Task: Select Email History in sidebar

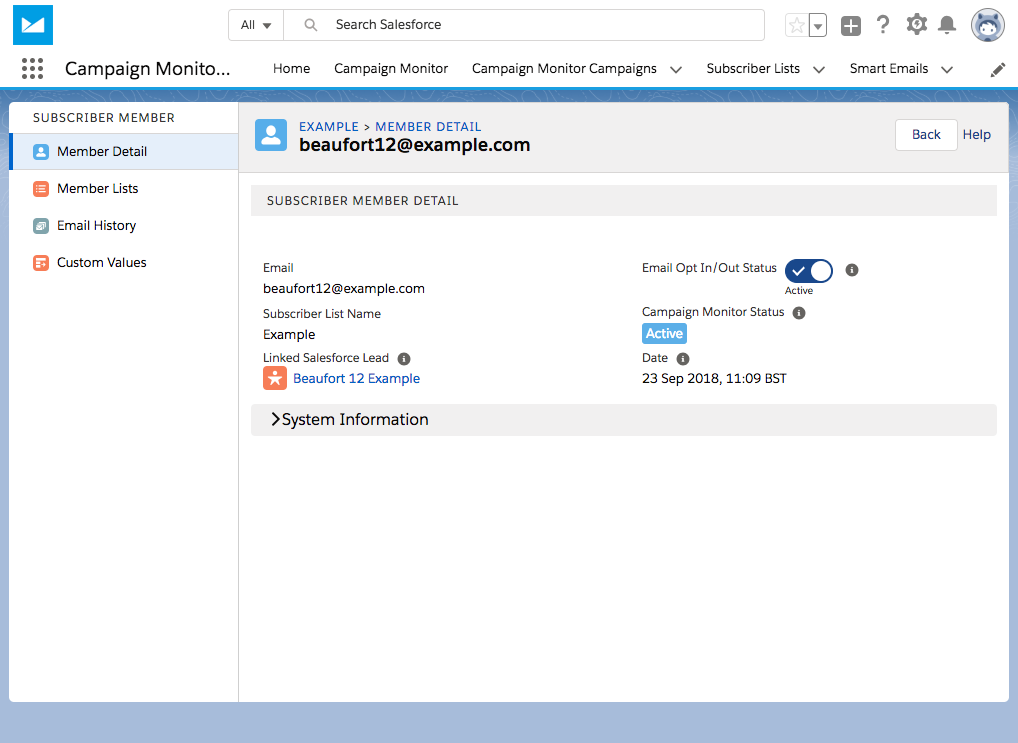Action: (x=125, y=226)
